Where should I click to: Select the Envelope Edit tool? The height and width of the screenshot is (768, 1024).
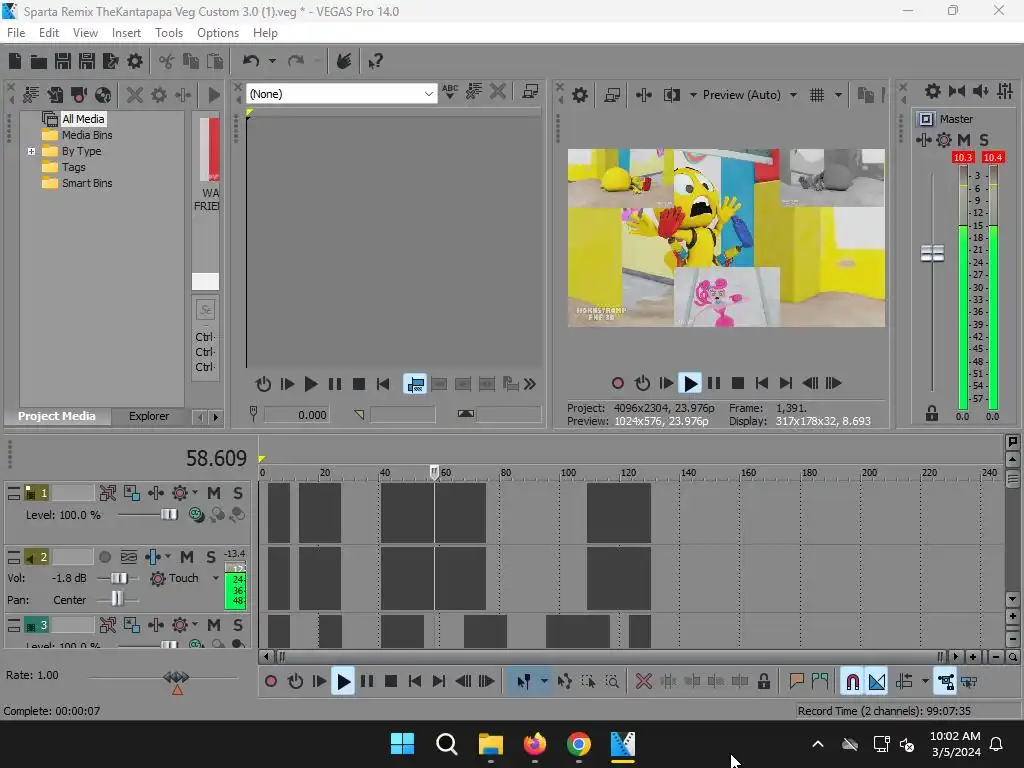[565, 682]
